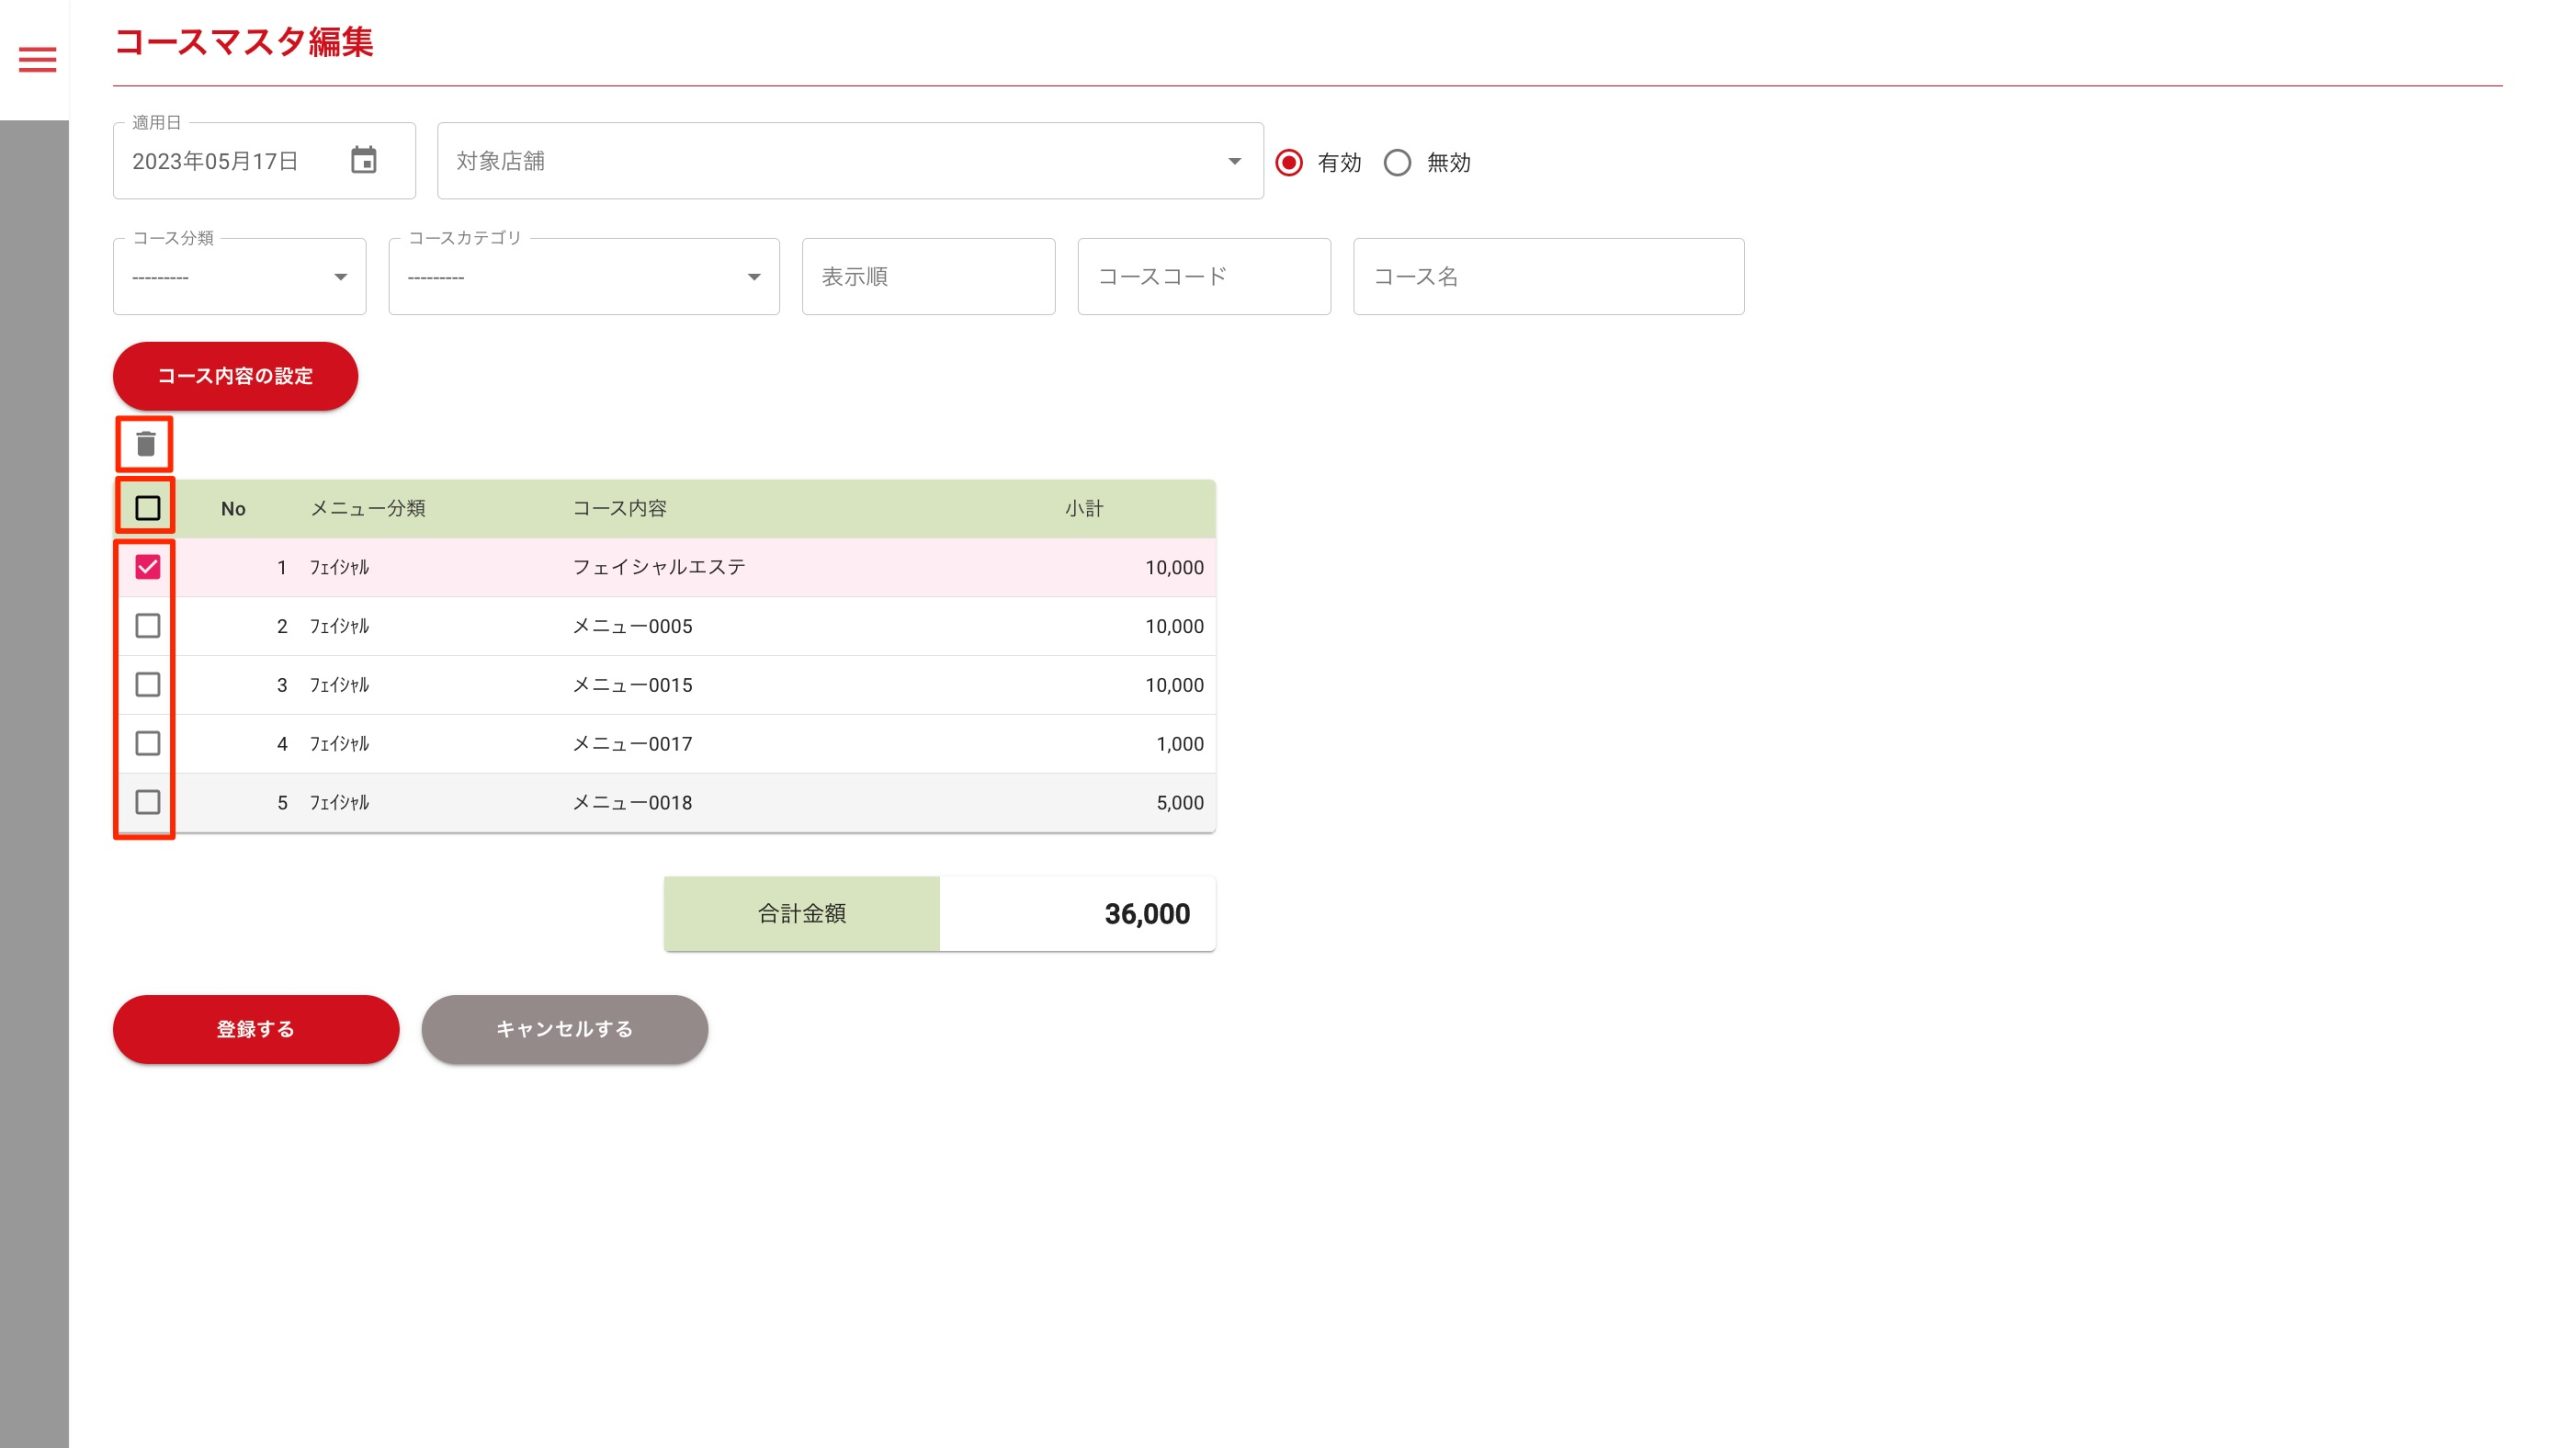Screen dimensions: 2560x1448
Task: Check the メニュー0018 row checkbox
Action: tap(147, 802)
